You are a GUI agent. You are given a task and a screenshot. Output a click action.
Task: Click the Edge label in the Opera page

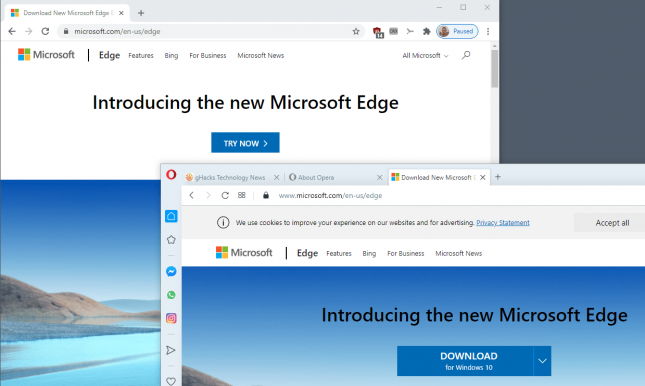click(307, 253)
